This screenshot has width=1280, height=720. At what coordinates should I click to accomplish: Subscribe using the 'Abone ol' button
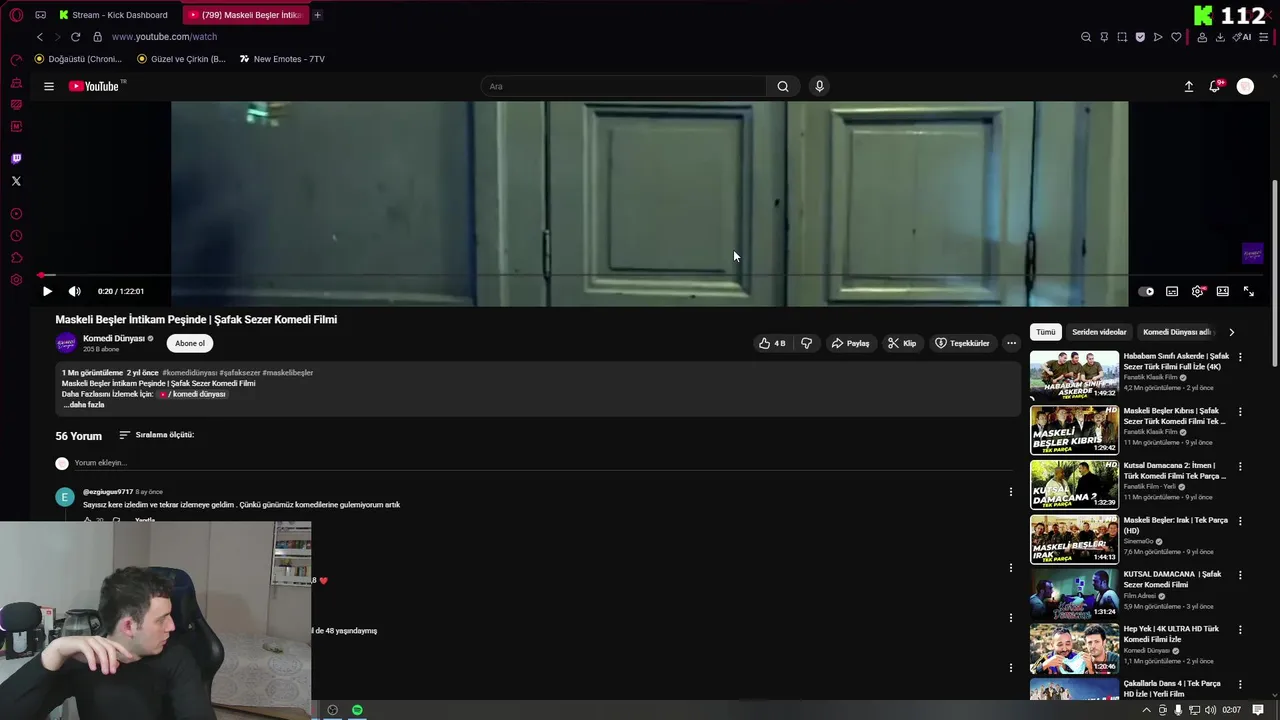(190, 343)
